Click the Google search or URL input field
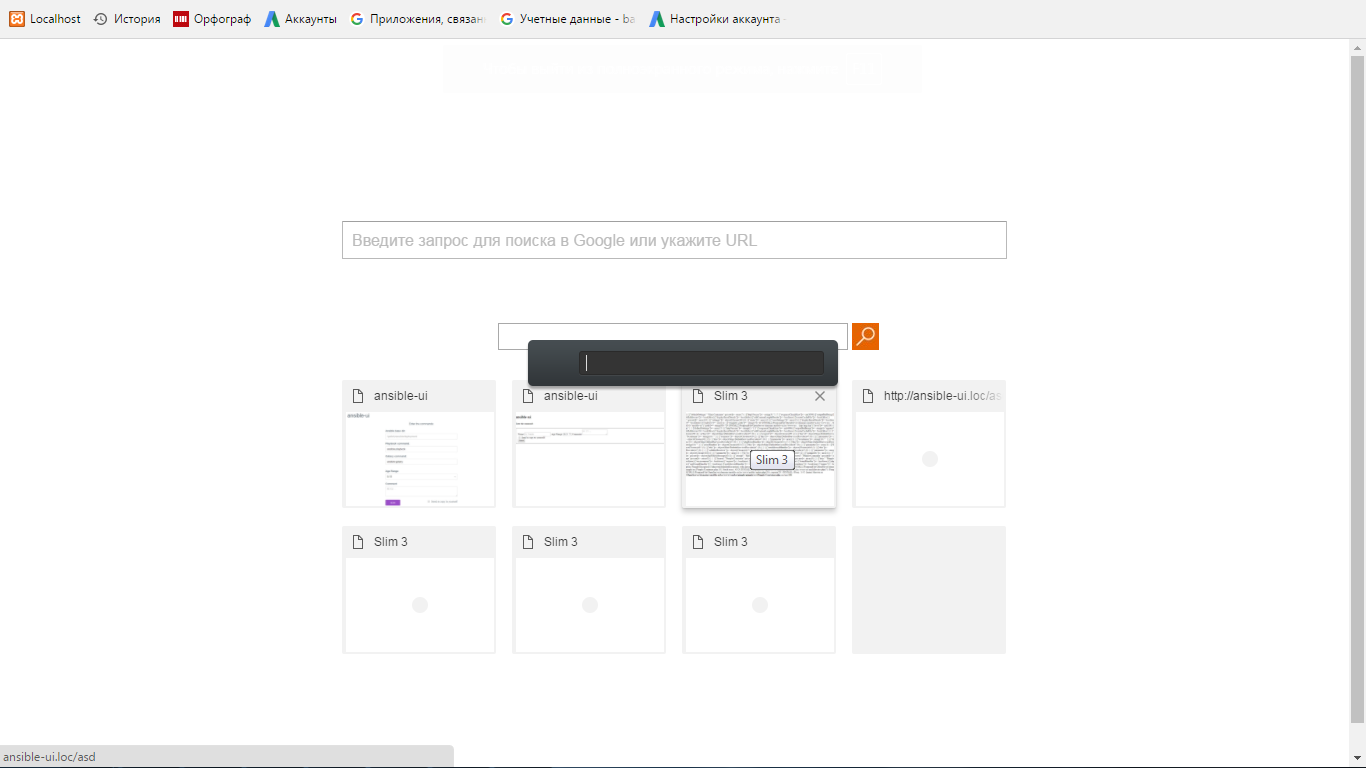 (x=673, y=240)
